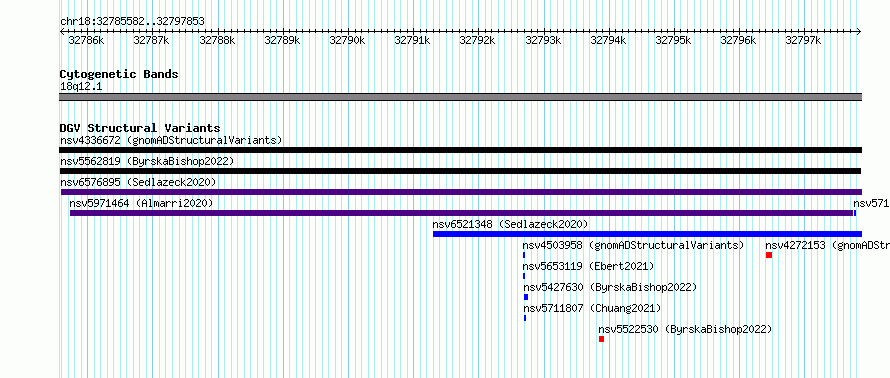The width and height of the screenshot is (890, 378).
Task: Open nsv5427630 (ByrskaBishop2022) label
Action: coord(610,287)
